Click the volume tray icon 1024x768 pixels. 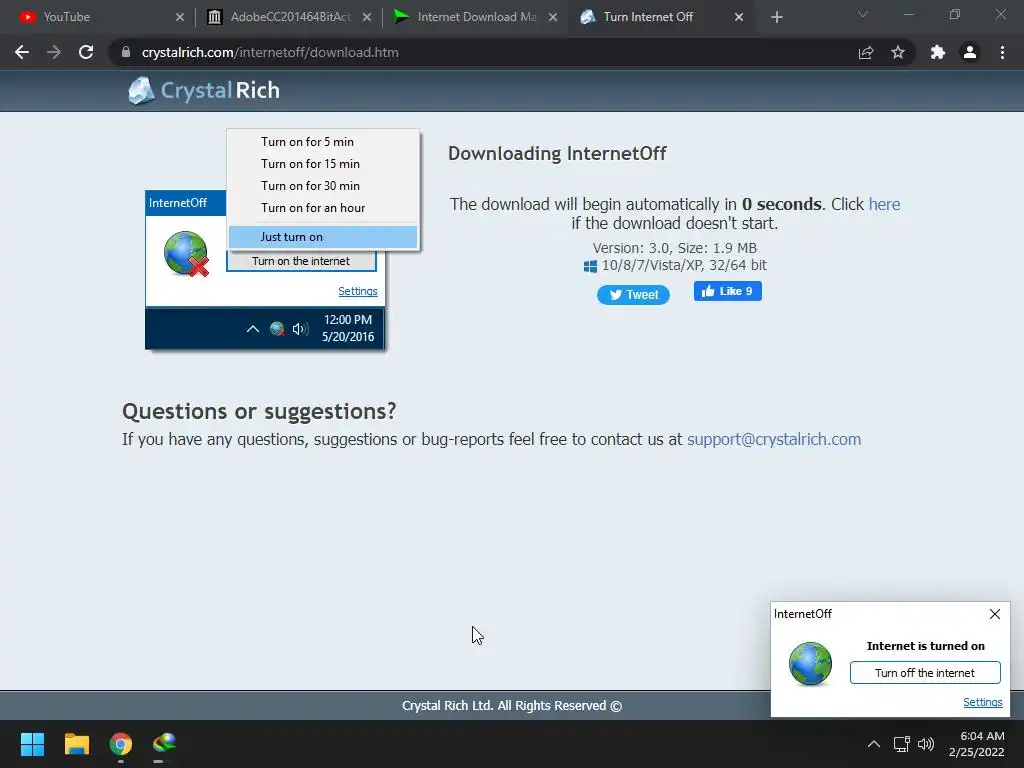coord(925,744)
